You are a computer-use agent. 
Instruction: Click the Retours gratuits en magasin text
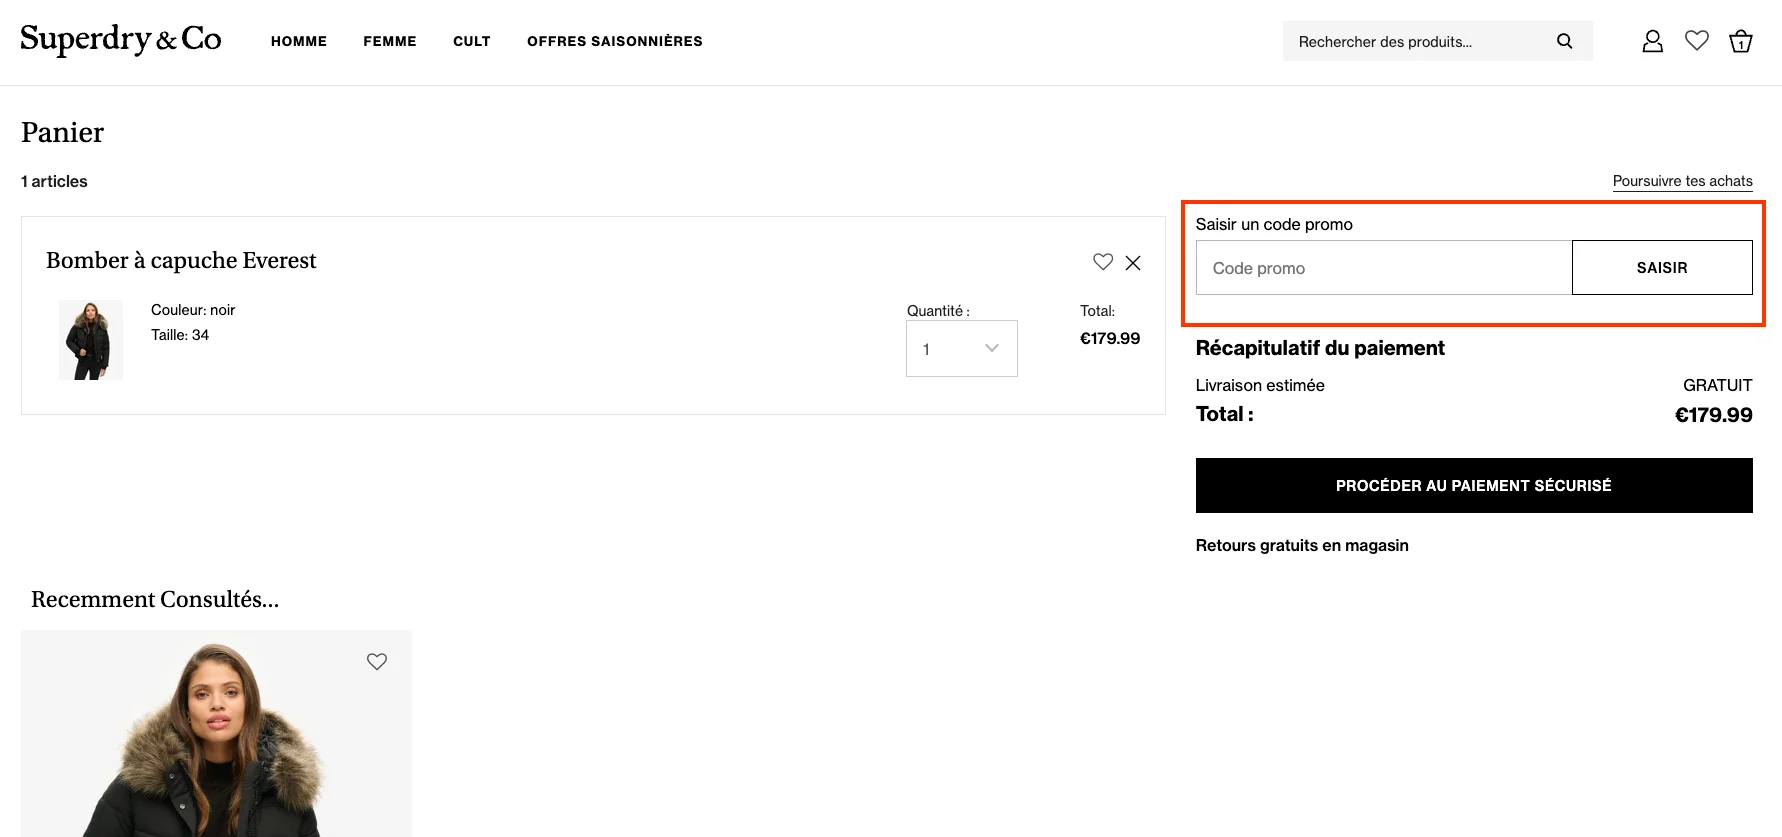coord(1302,545)
